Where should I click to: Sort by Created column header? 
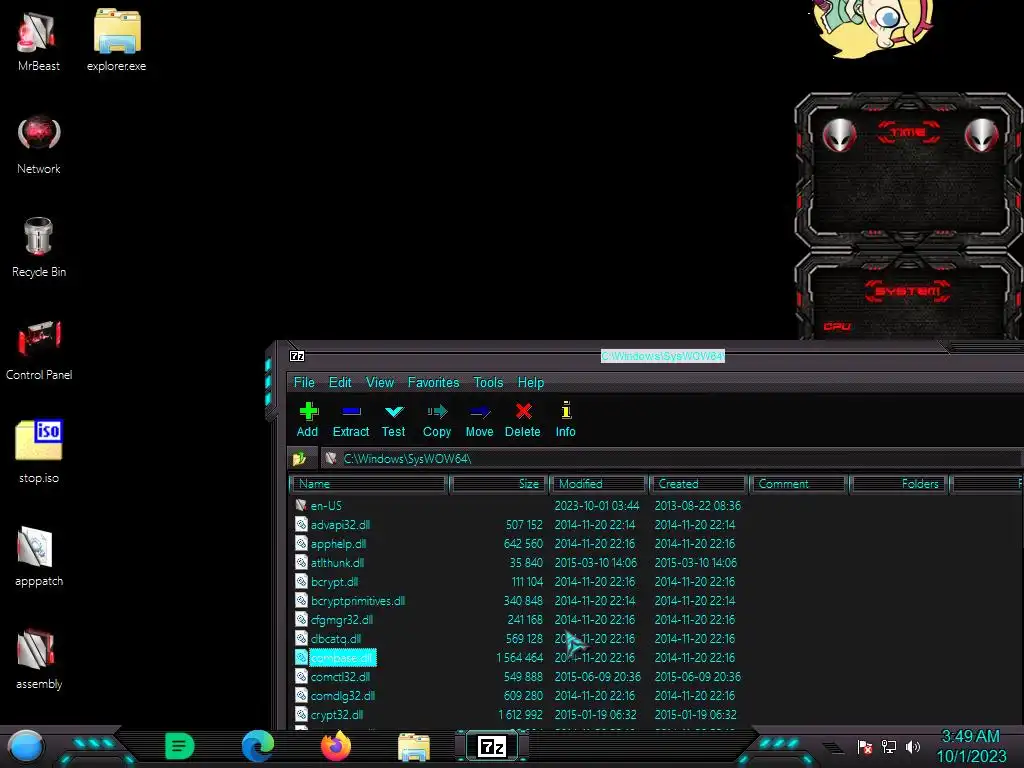(x=699, y=484)
